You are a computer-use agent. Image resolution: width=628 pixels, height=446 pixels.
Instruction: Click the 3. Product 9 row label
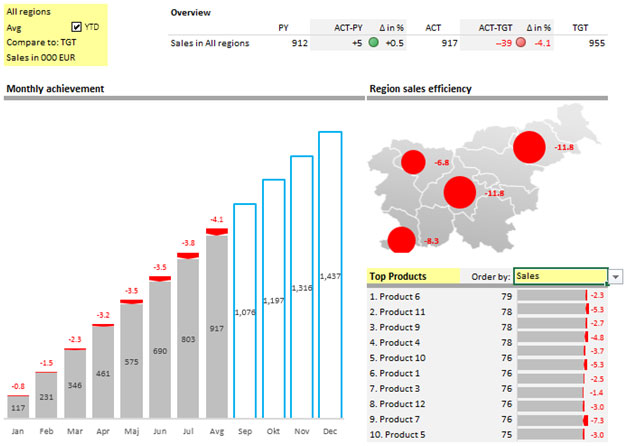[395, 327]
